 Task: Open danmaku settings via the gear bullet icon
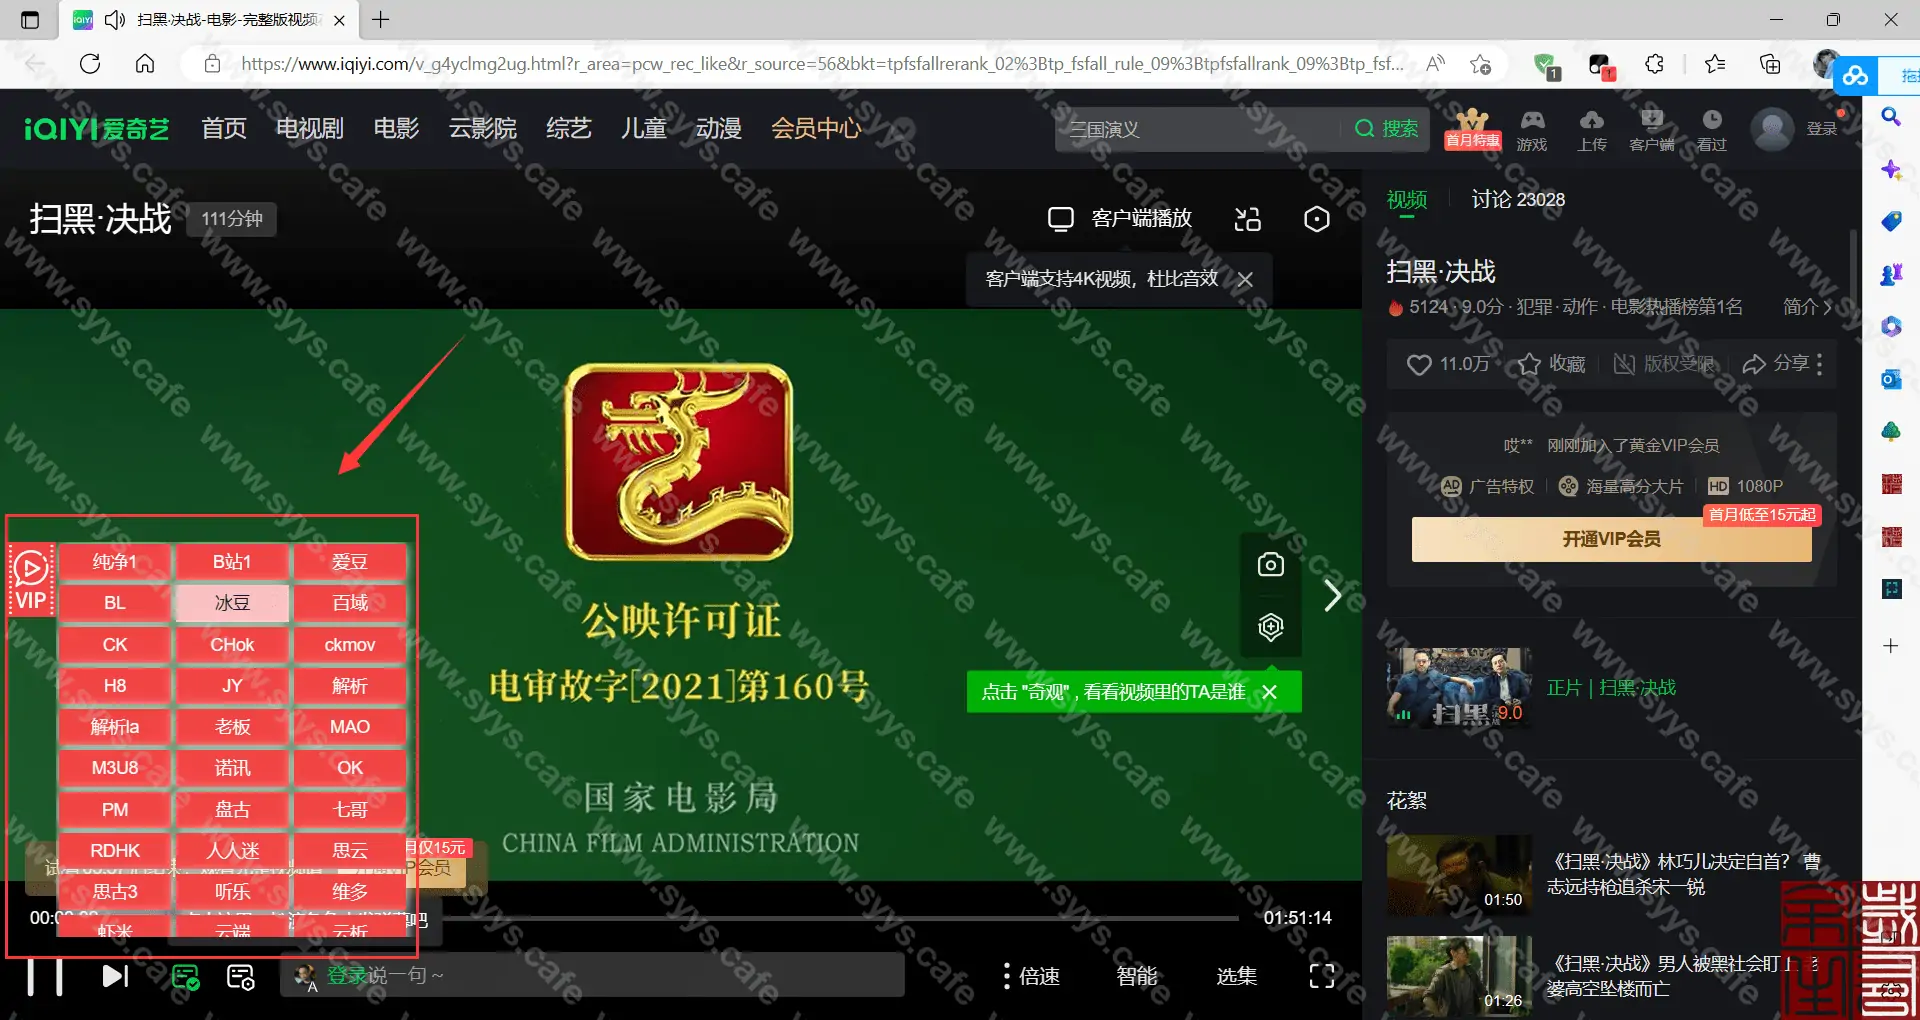click(x=240, y=977)
